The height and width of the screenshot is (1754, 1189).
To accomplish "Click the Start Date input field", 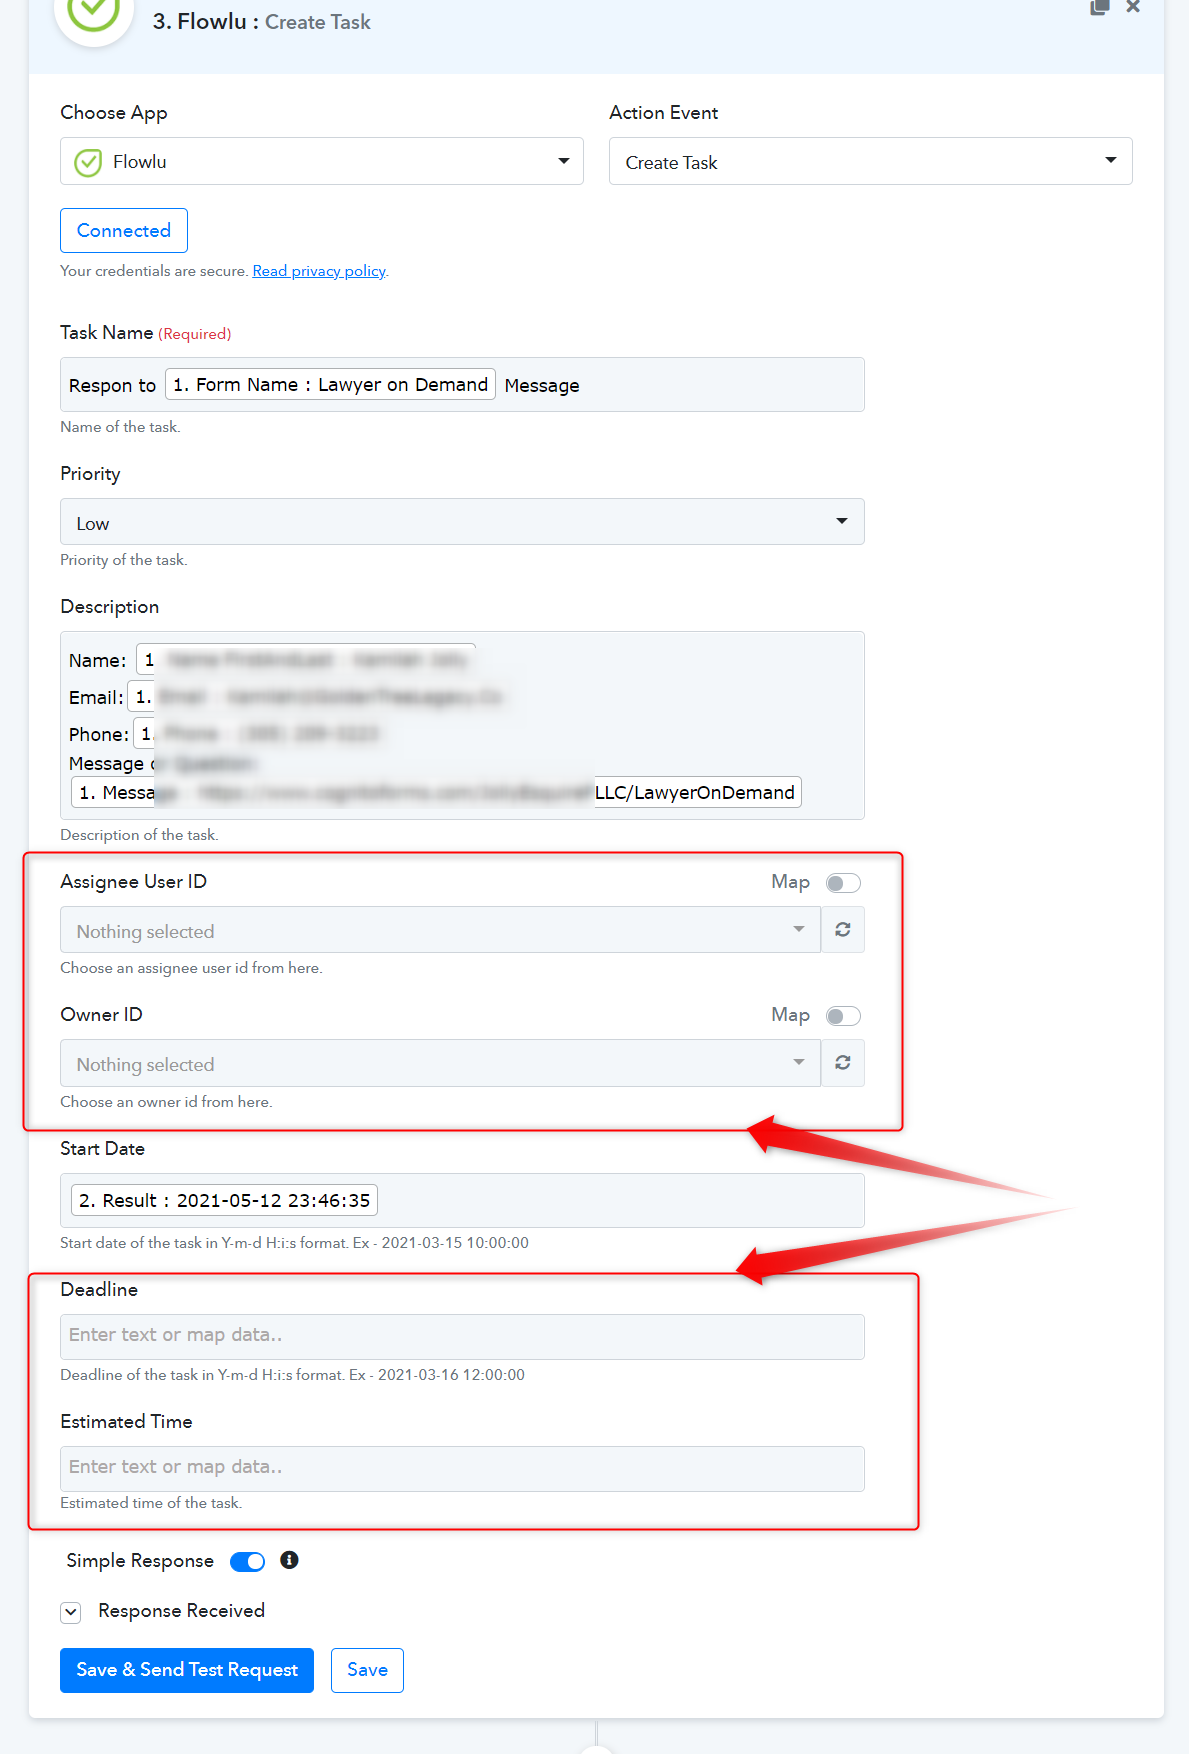I will 462,1200.
